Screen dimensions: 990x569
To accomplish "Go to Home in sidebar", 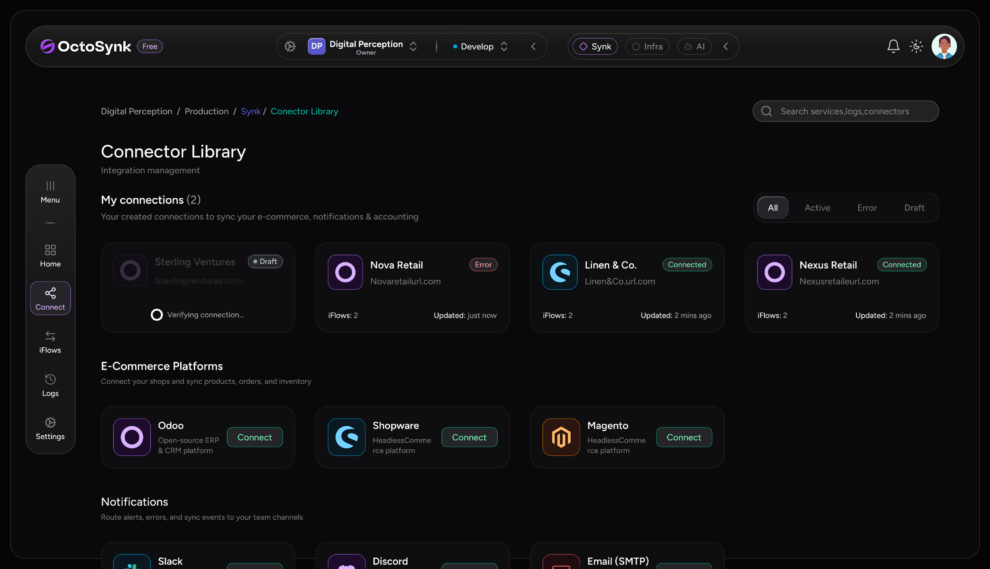I will pos(50,255).
